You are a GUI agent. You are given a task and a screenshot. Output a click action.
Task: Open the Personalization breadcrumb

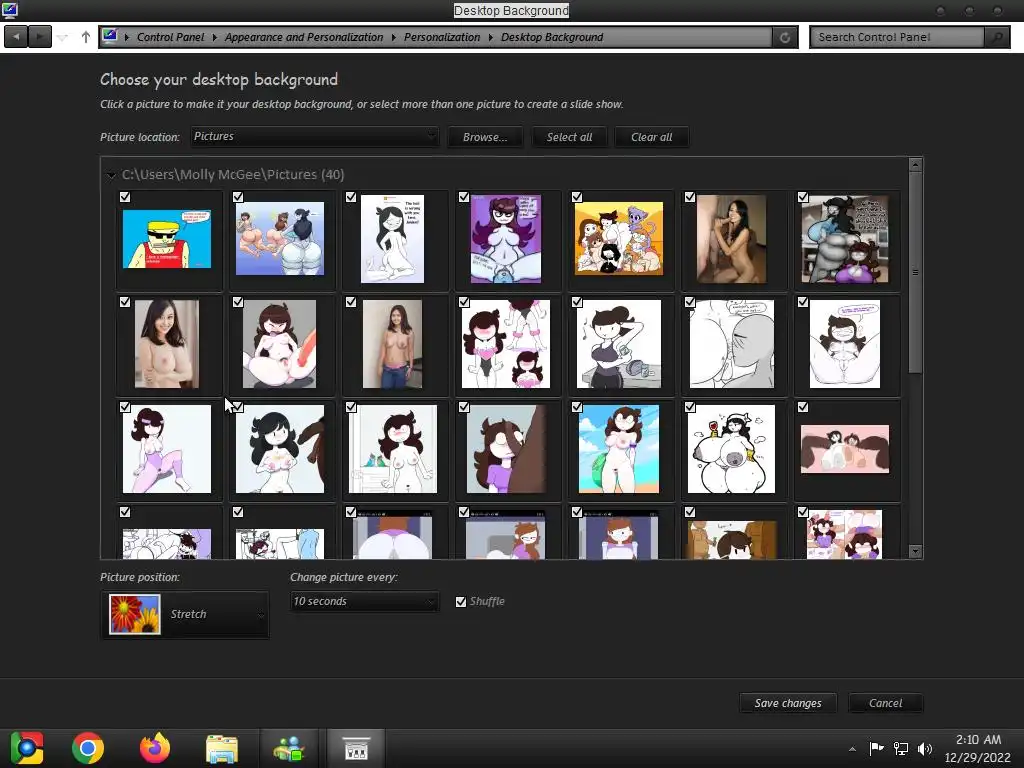pos(441,37)
